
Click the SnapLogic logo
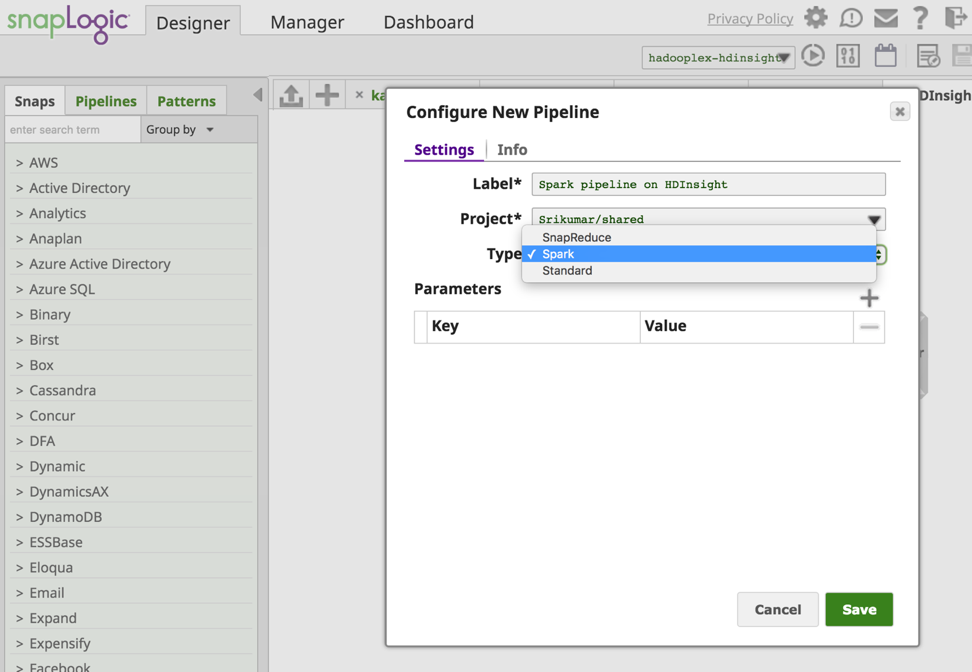pyautogui.click(x=68, y=24)
